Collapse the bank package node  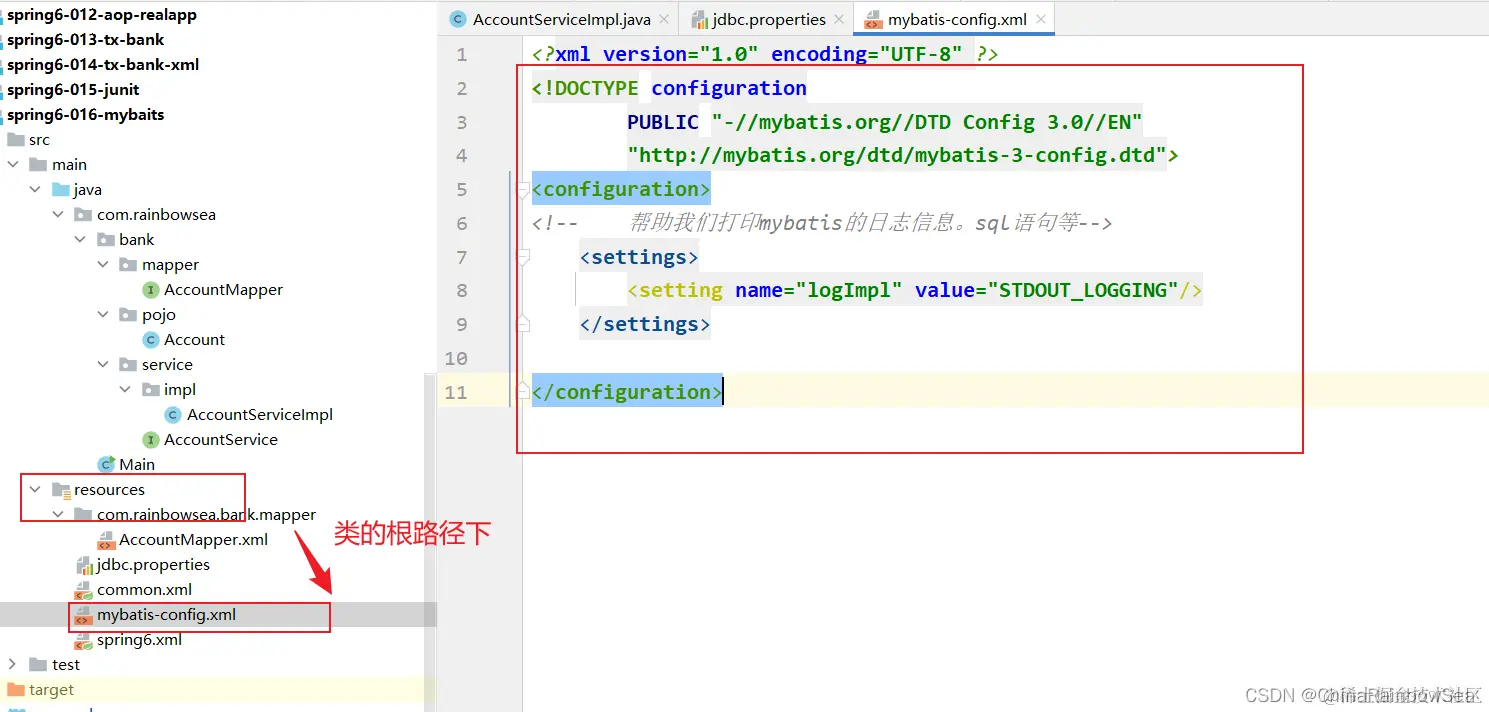click(81, 239)
